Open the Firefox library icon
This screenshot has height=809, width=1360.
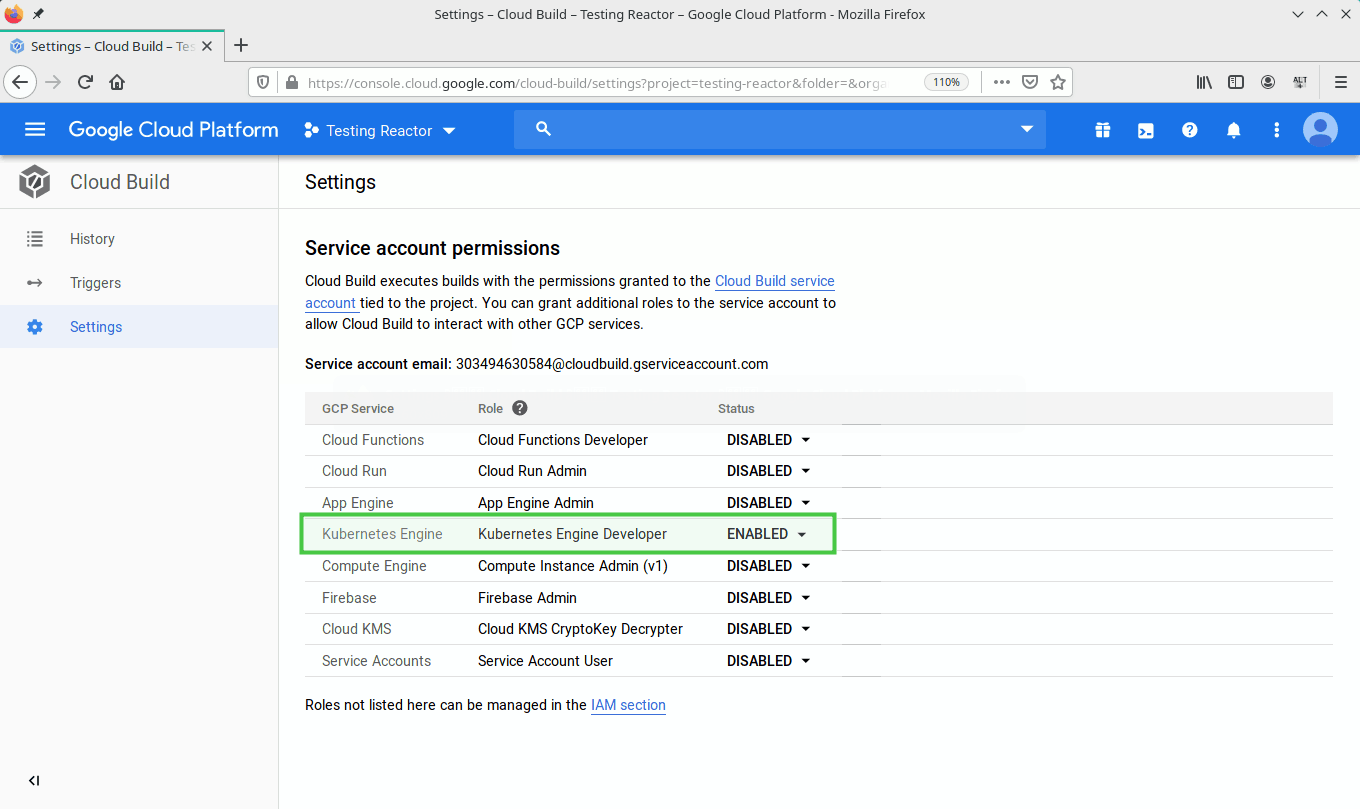point(1204,82)
